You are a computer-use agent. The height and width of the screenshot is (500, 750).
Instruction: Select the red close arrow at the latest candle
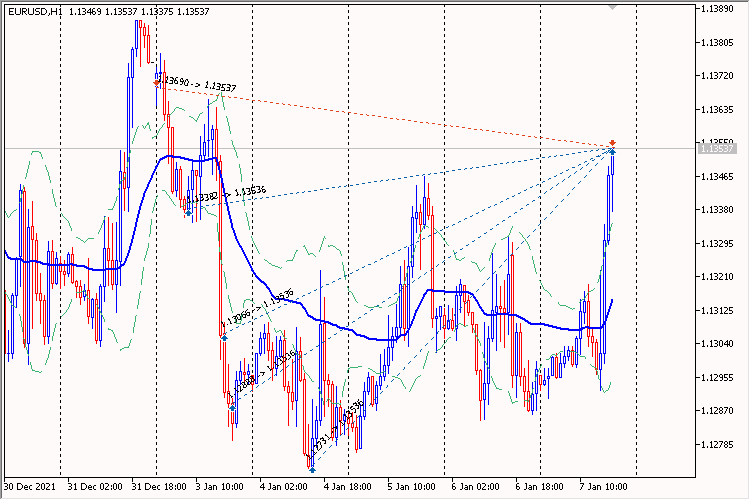point(613,143)
